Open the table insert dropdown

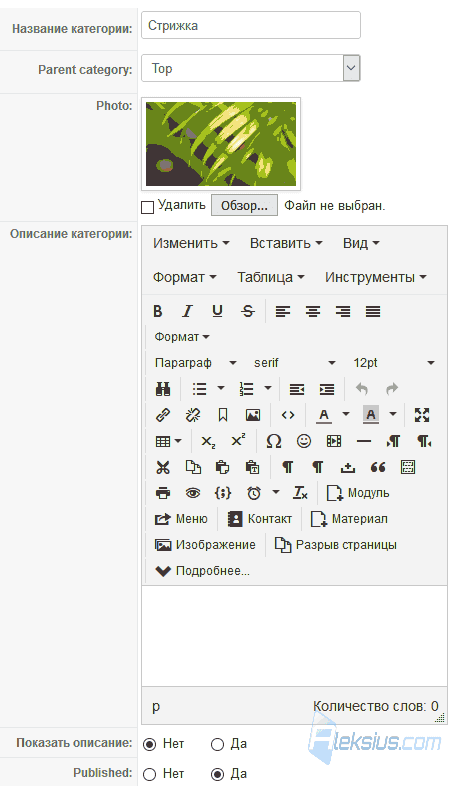click(x=169, y=442)
